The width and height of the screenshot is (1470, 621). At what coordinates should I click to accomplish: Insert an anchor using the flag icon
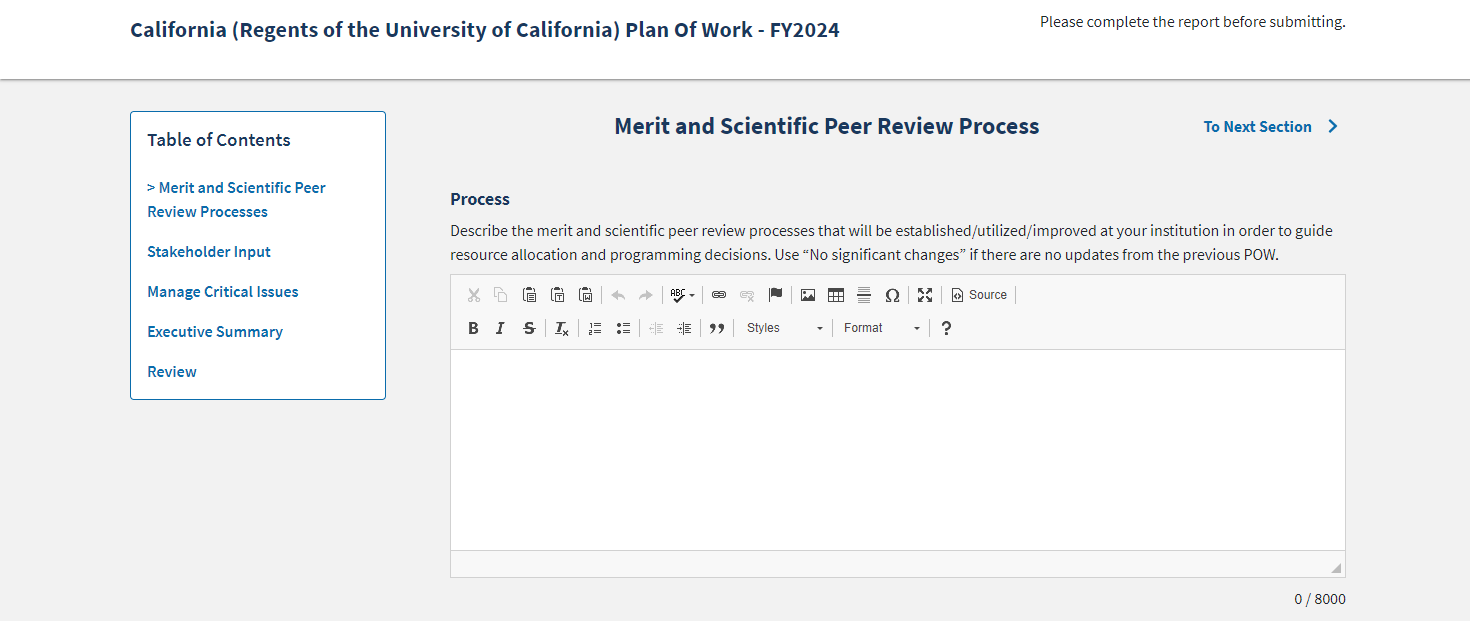coord(775,295)
